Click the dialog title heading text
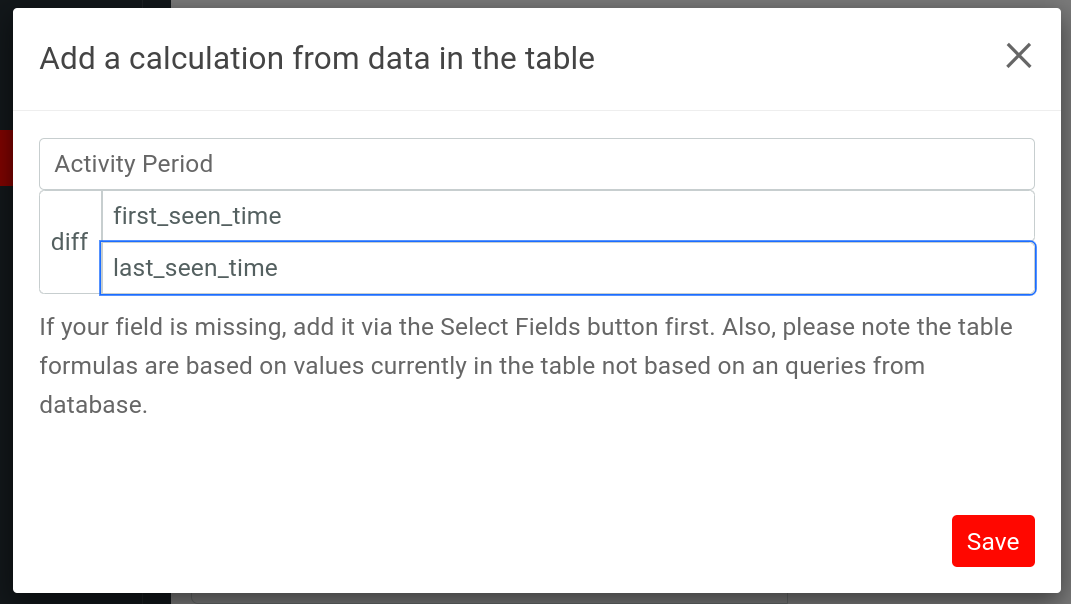Image resolution: width=1071 pixels, height=604 pixels. point(317,59)
